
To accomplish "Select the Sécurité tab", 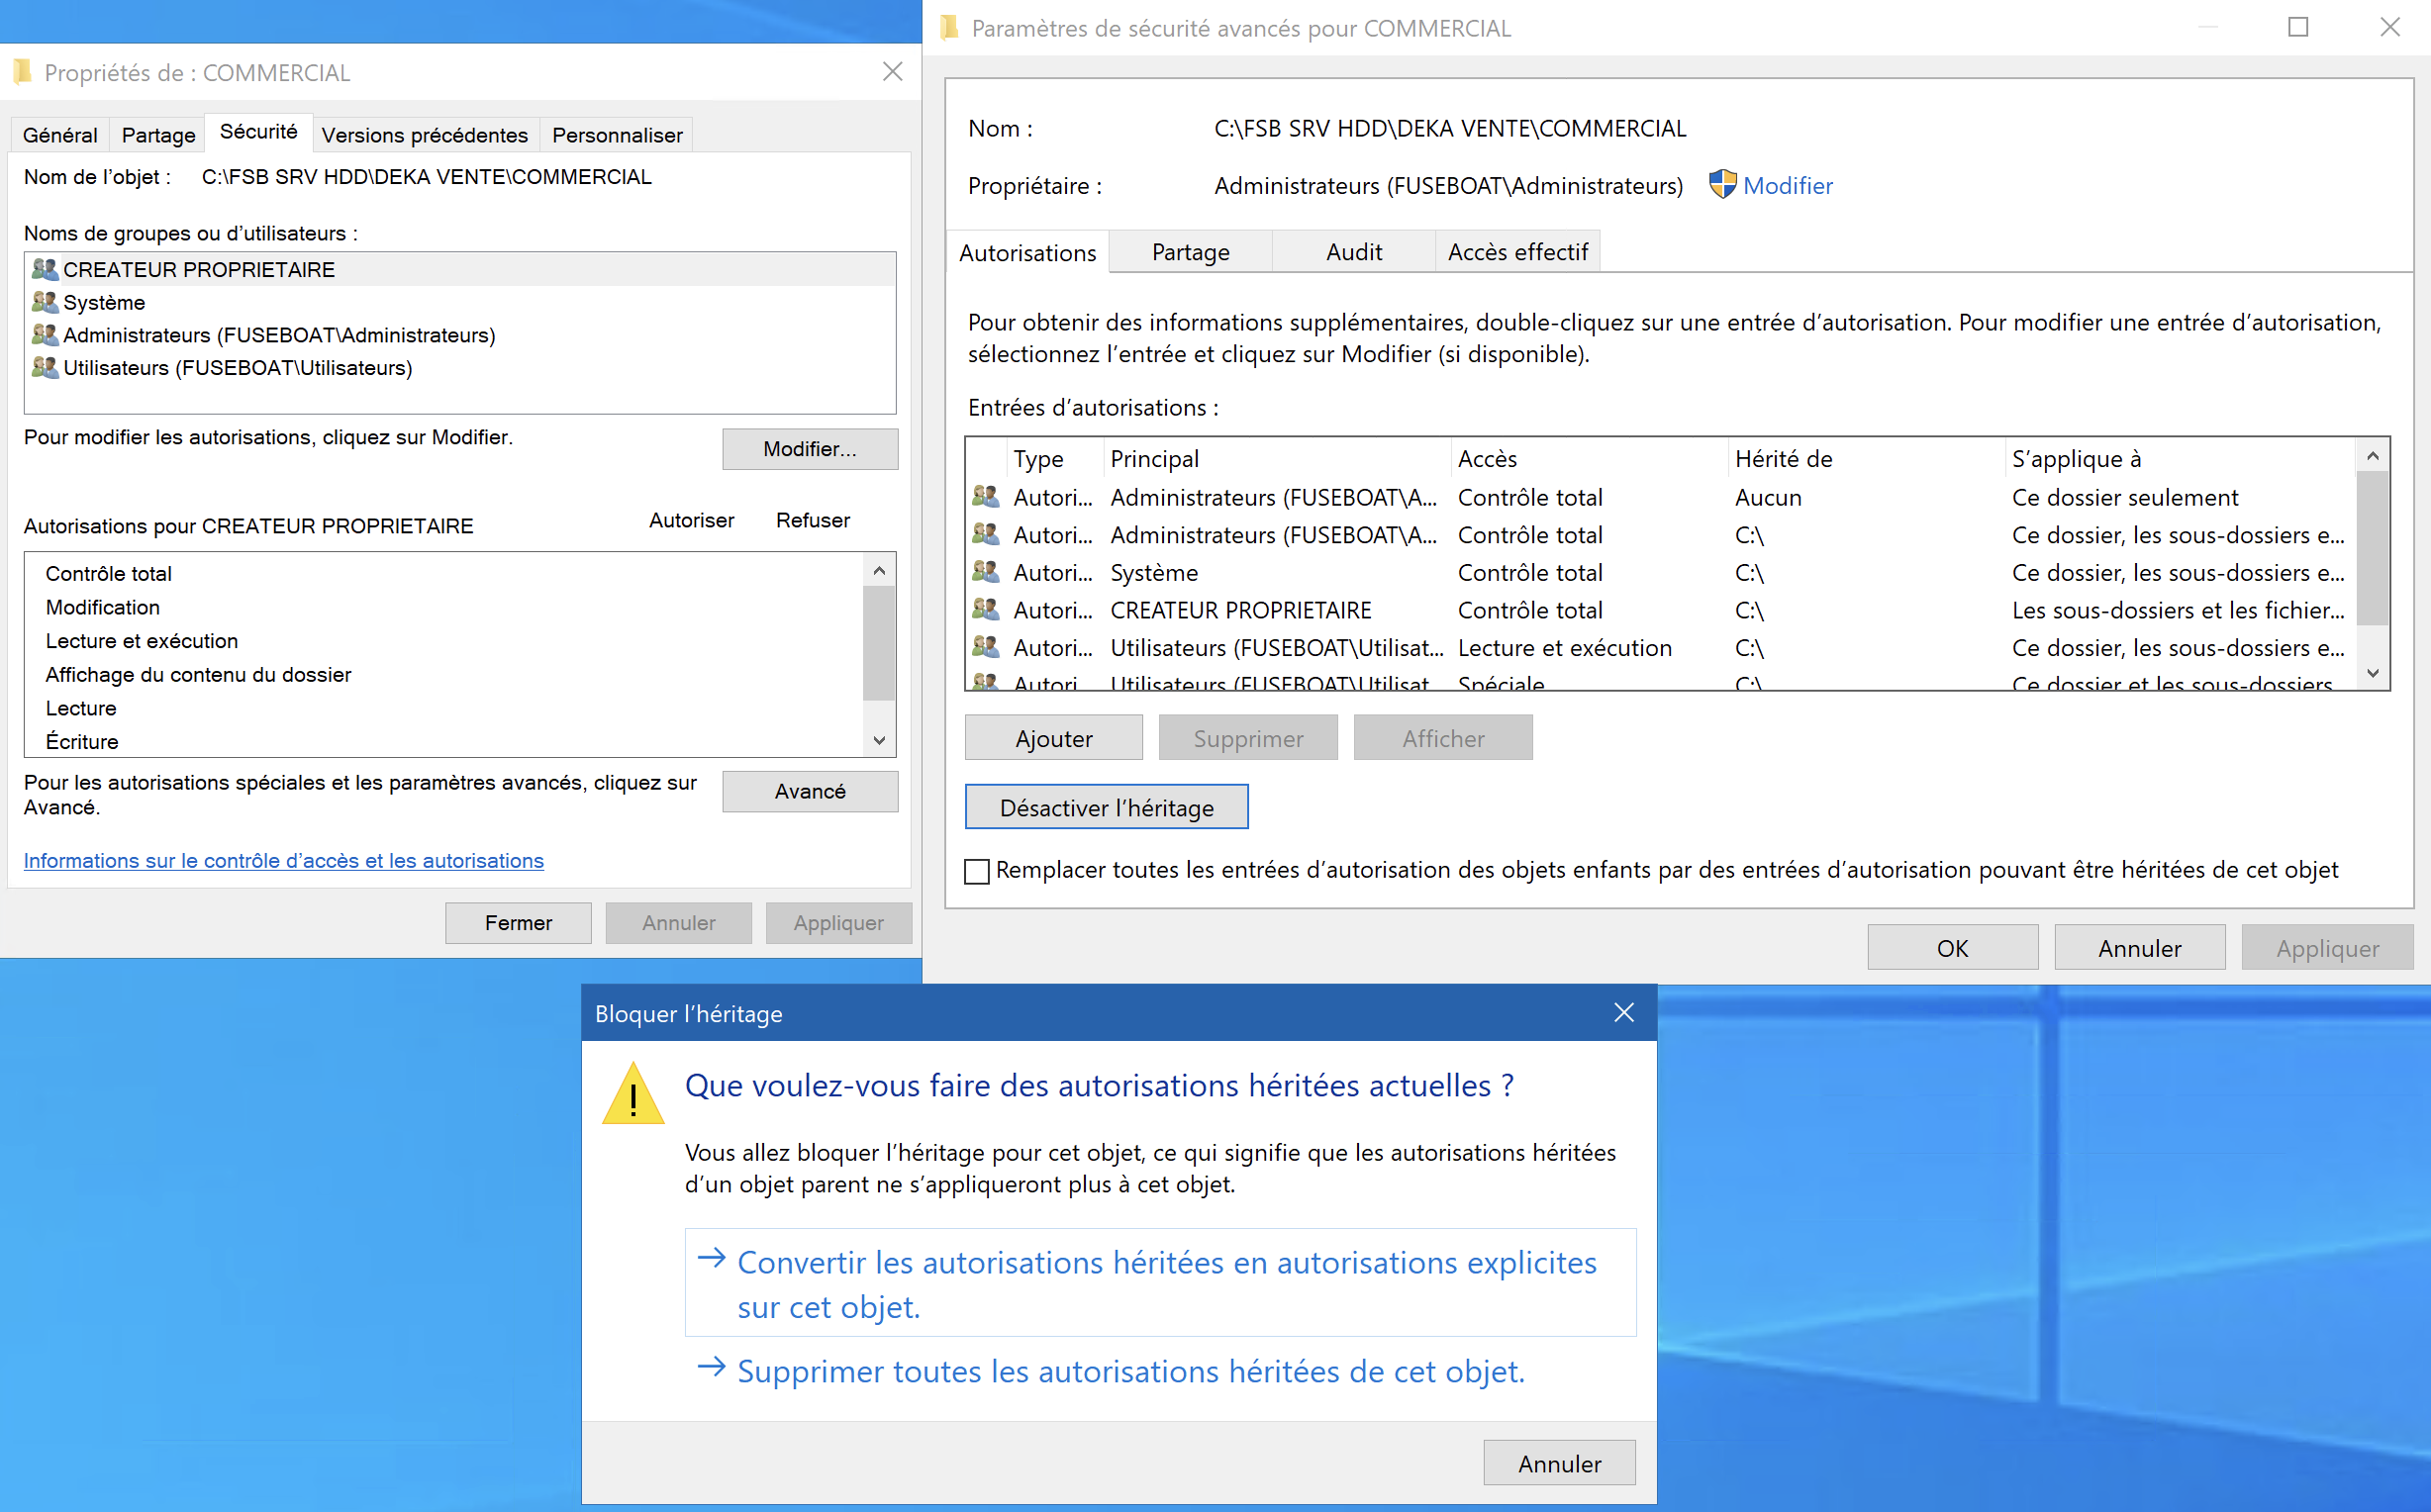I will (x=259, y=132).
